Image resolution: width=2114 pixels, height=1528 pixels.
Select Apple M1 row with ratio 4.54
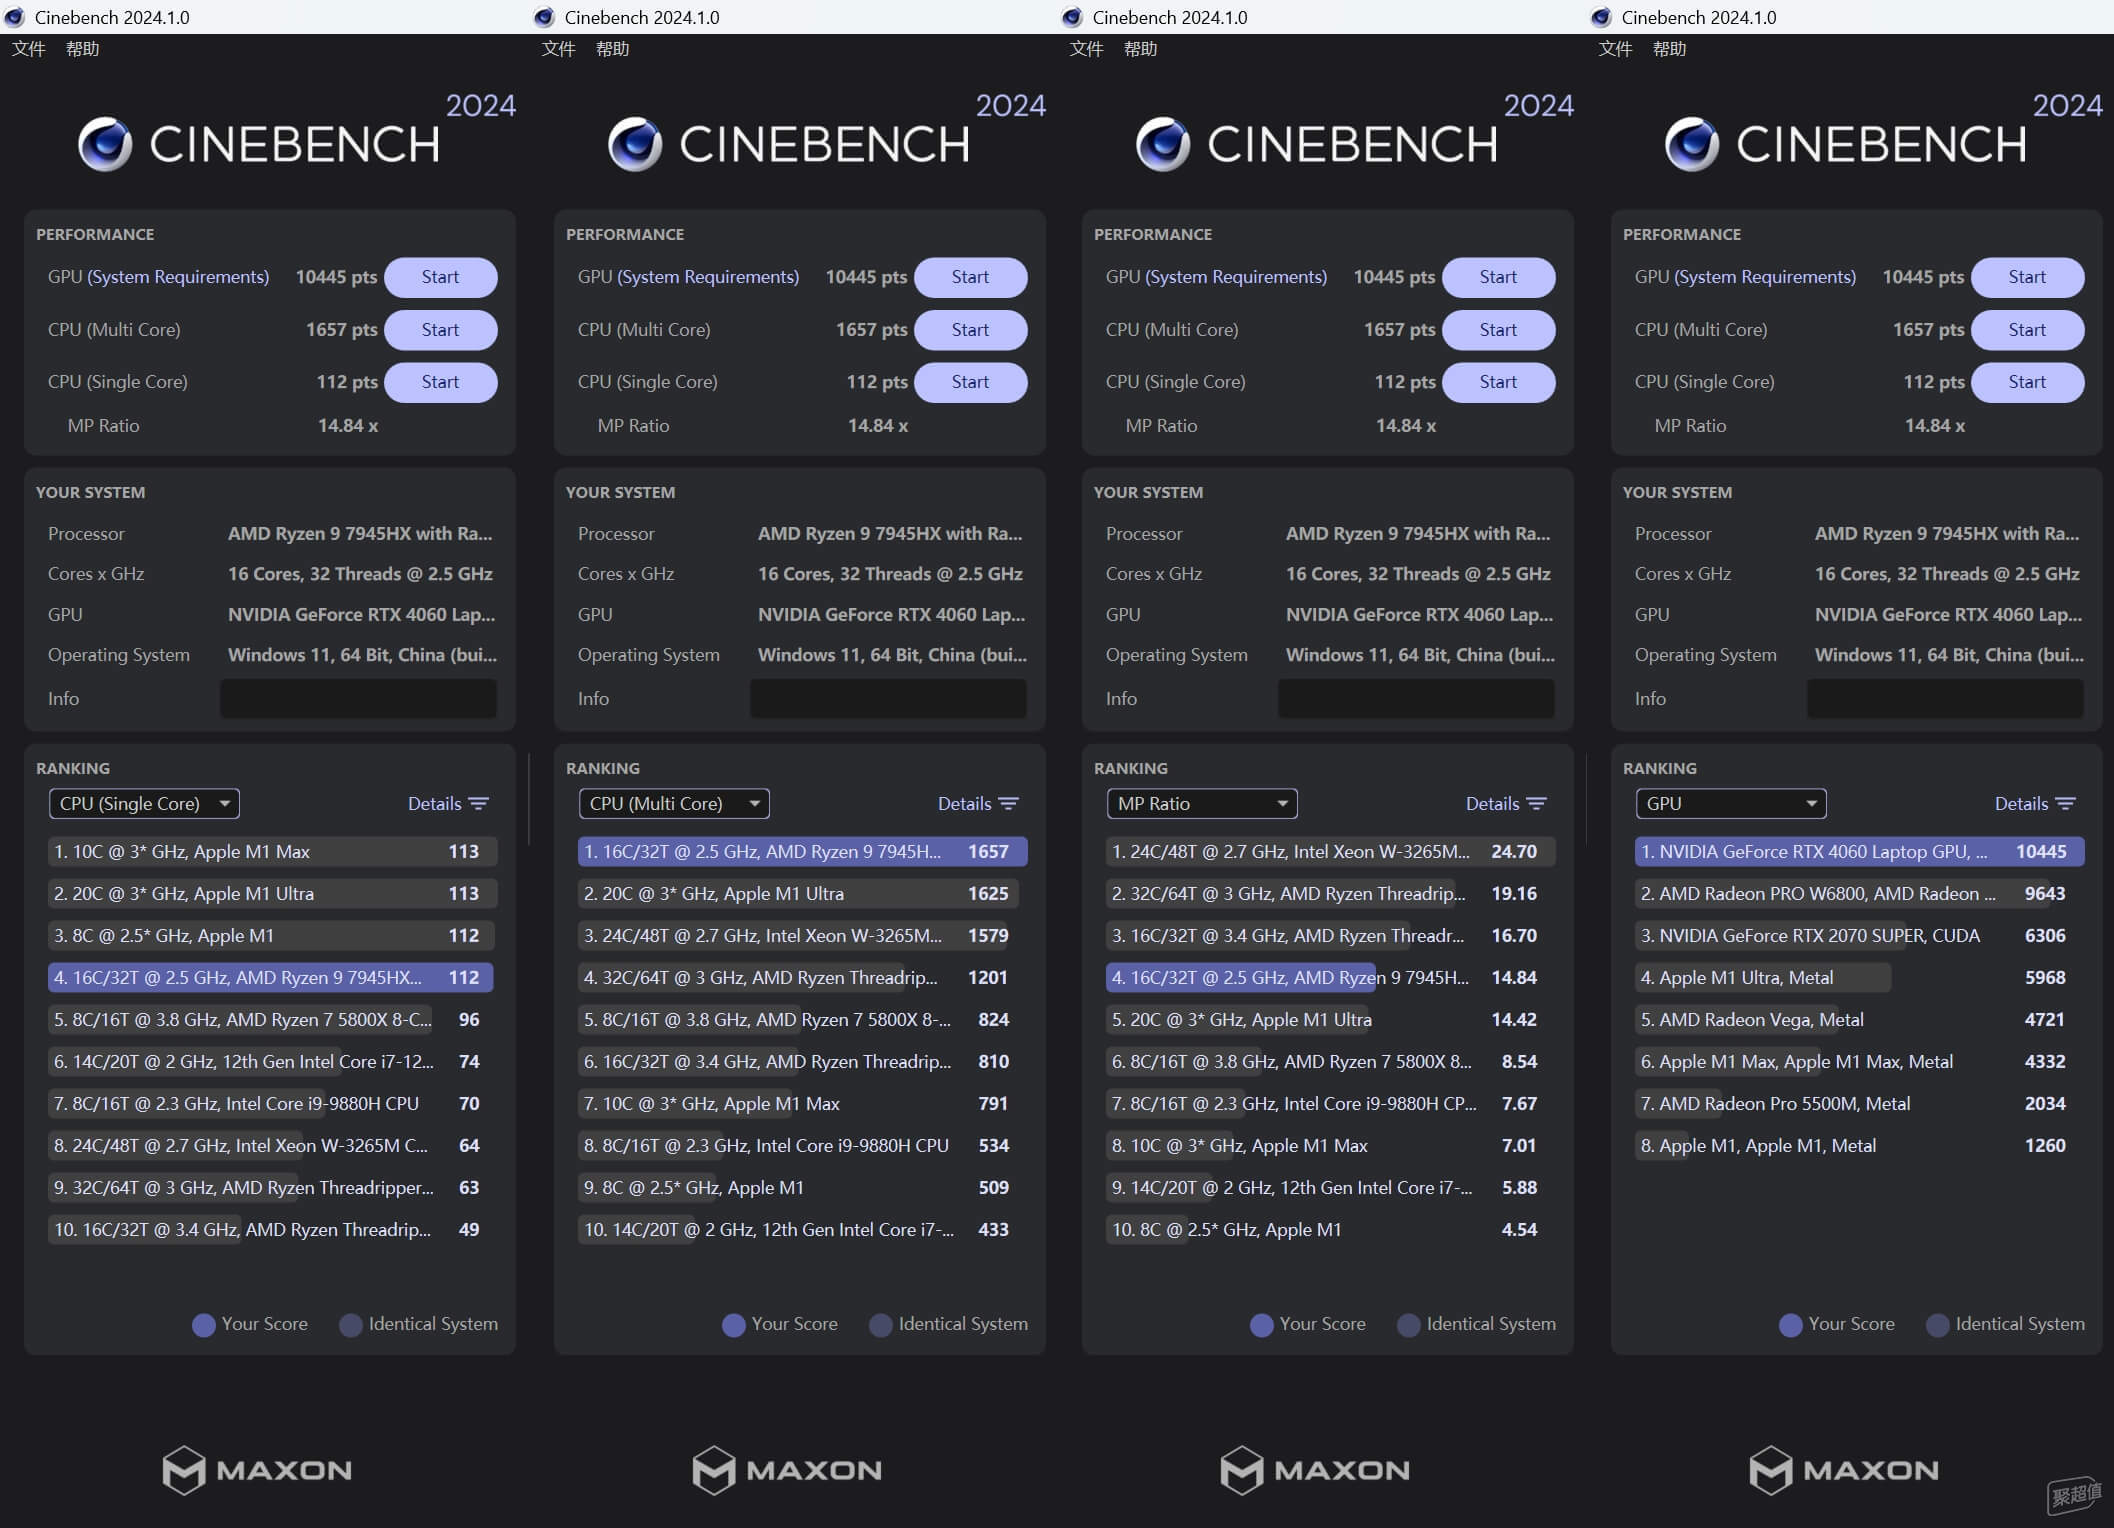[1330, 1230]
